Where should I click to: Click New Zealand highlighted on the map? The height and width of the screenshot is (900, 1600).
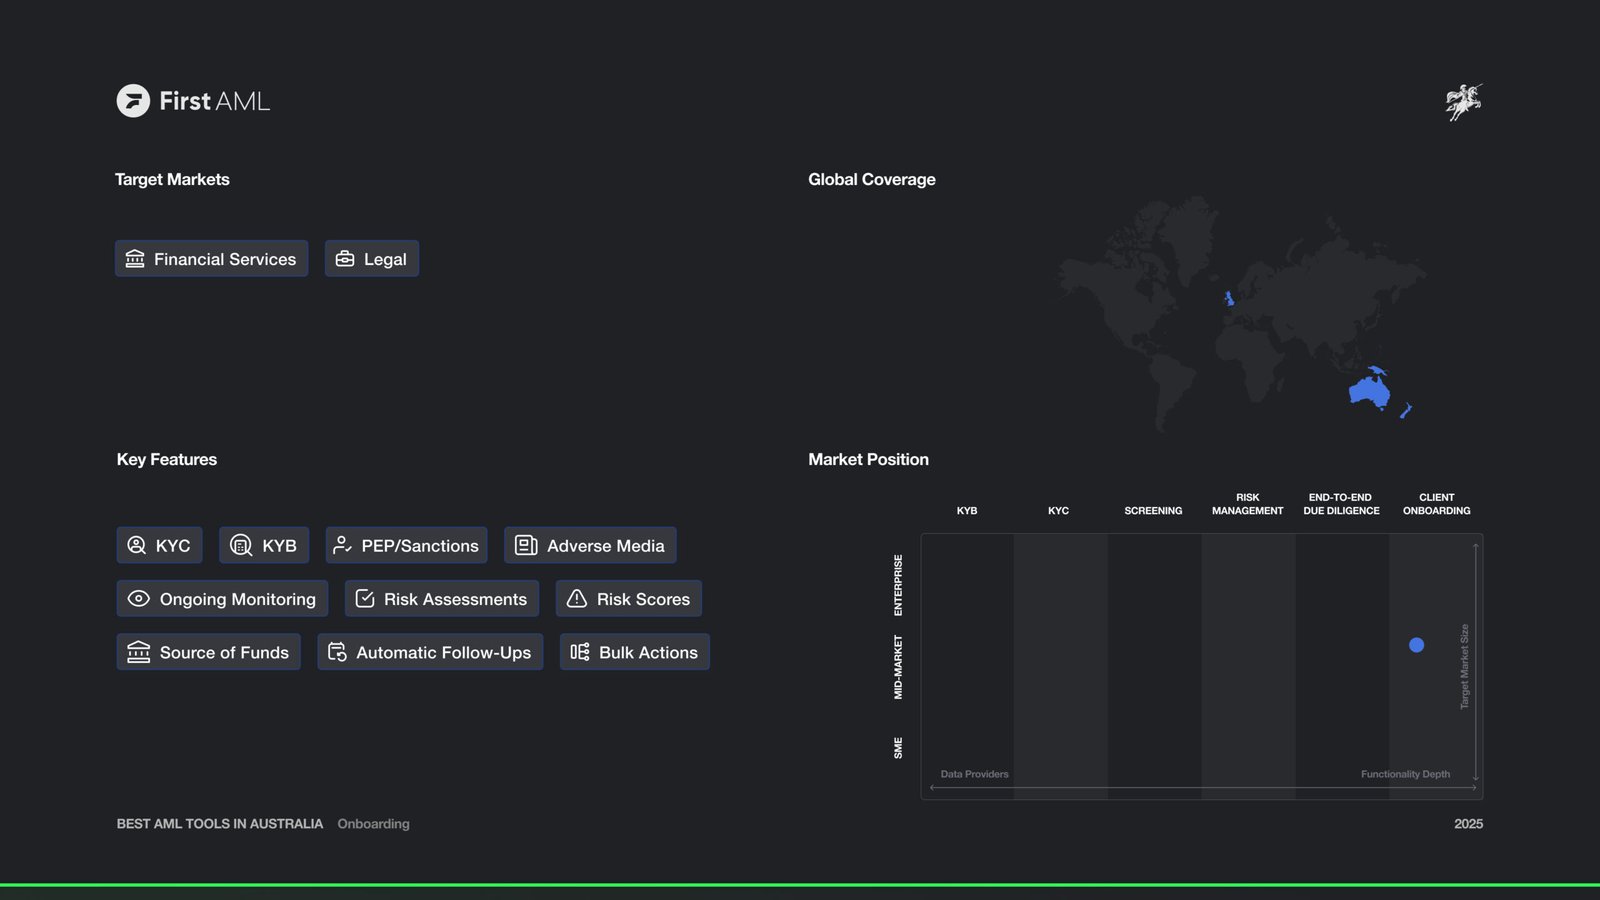pos(1406,410)
